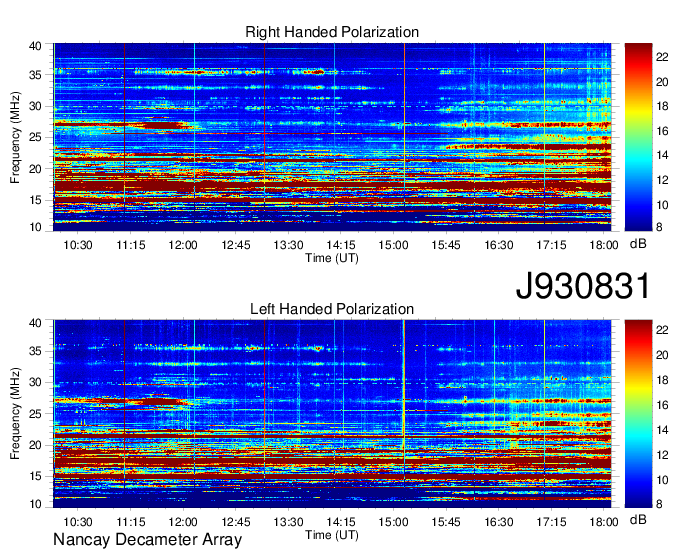Click the 22 label on the Right Handed color bar
Viewport: 680px width, 552px height.
[662, 57]
